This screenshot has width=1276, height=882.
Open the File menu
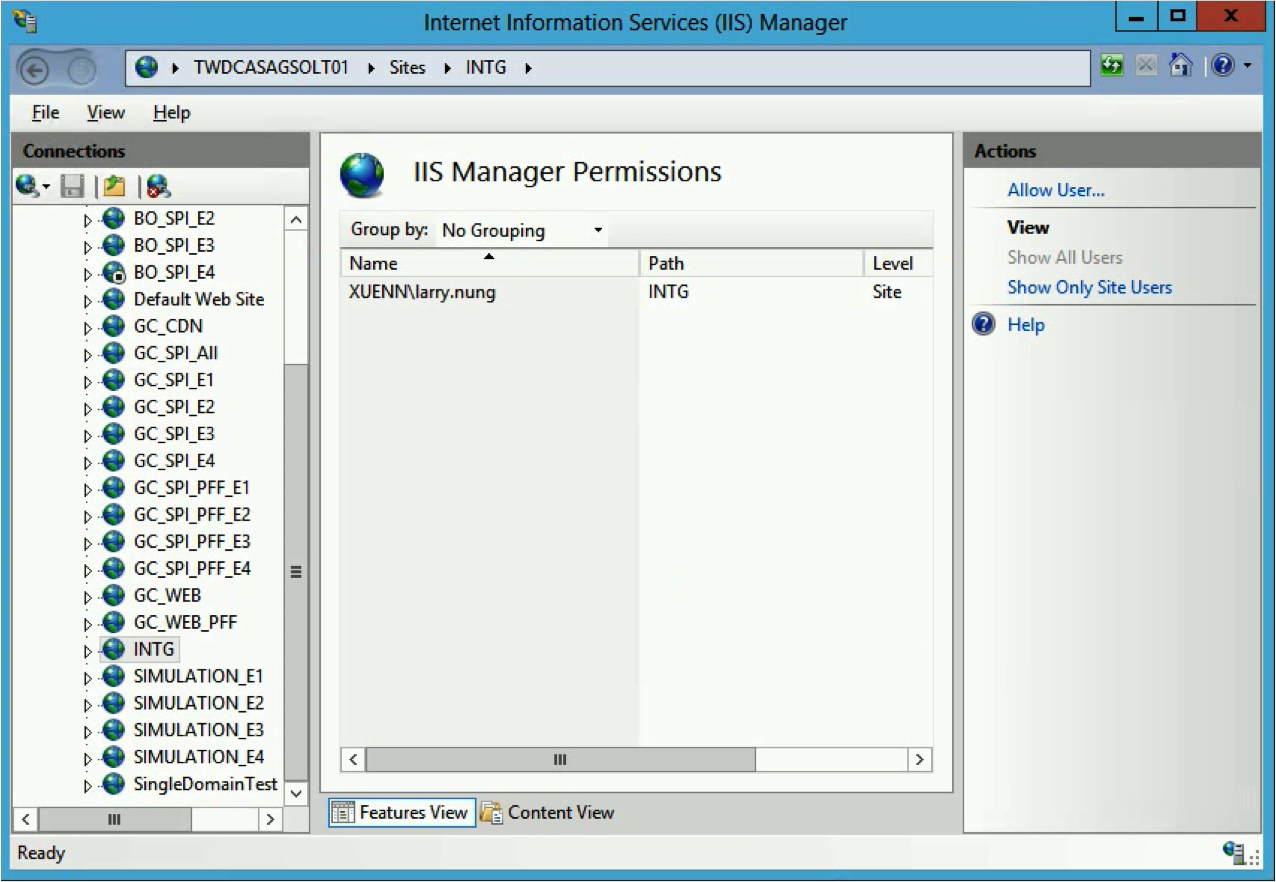45,113
